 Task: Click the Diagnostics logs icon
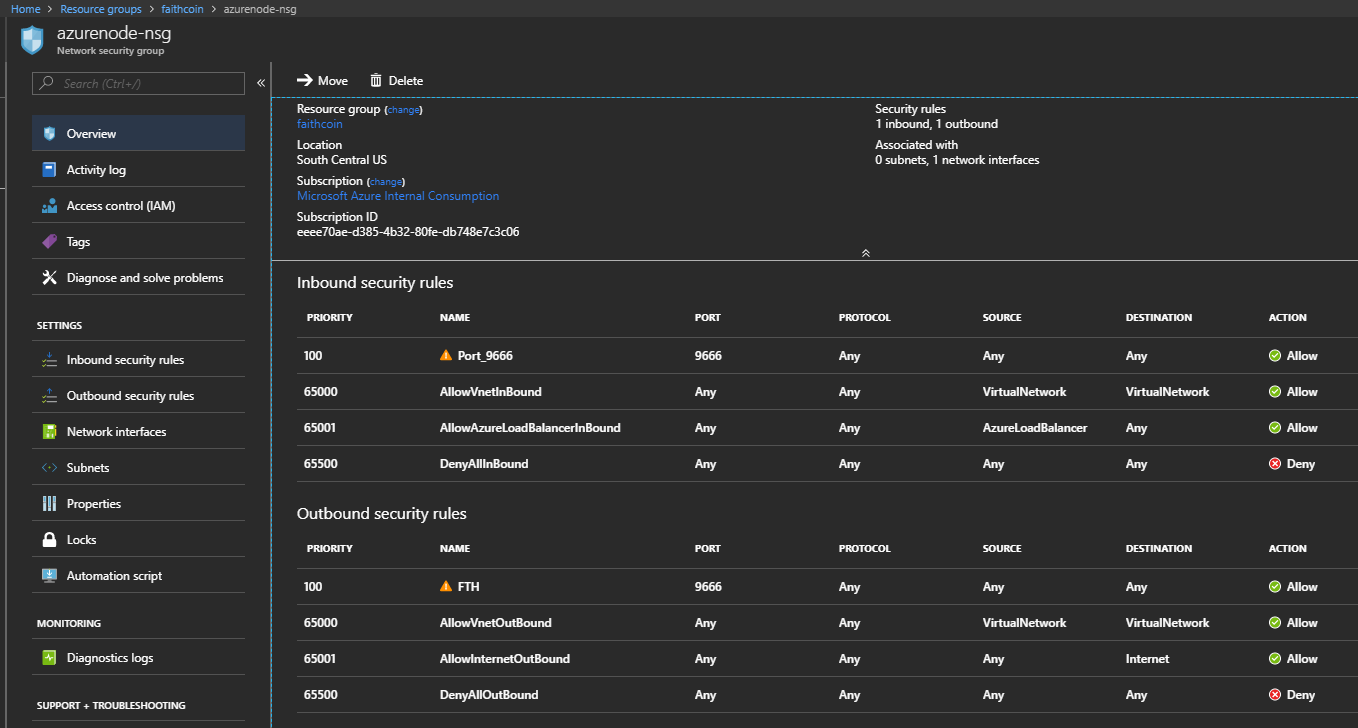49,658
